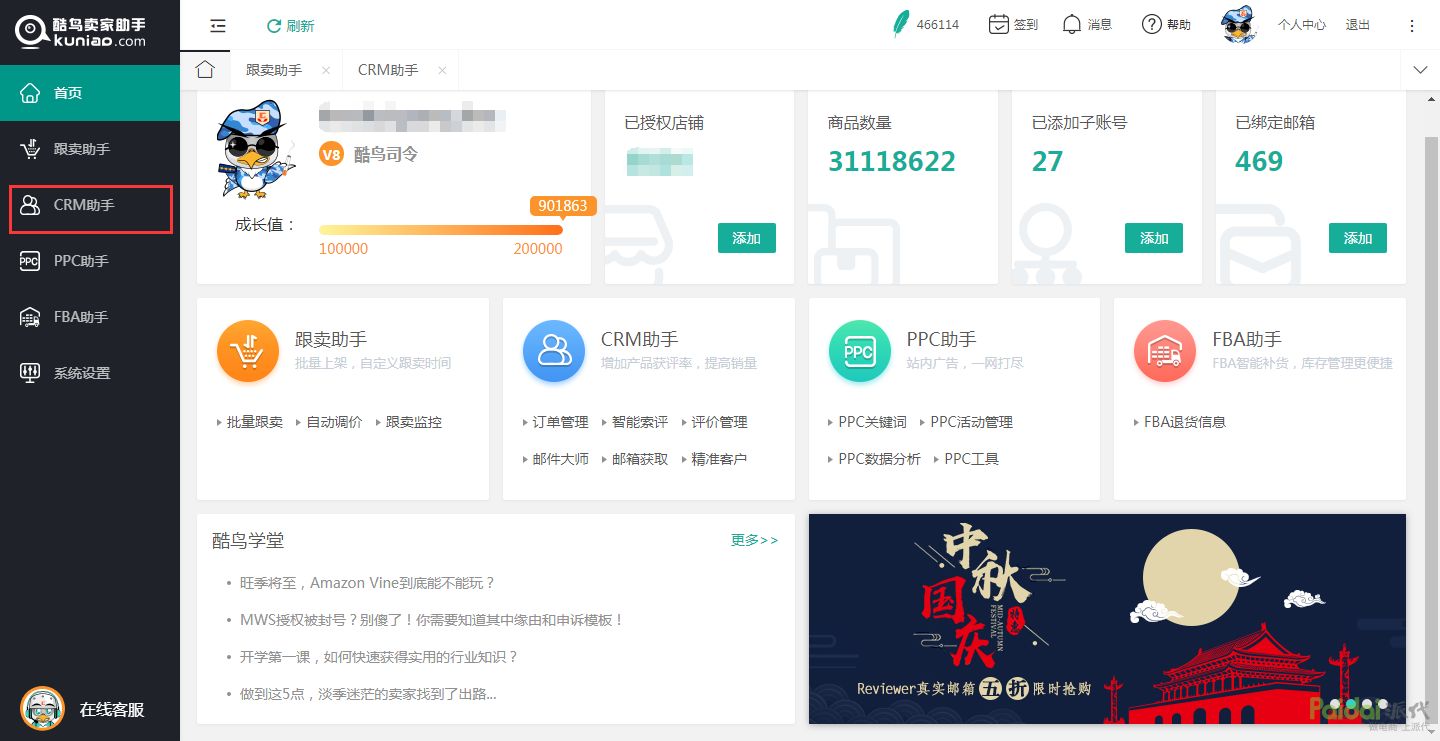This screenshot has width=1440, height=741.
Task: Switch to the 跟卖助手 tab
Action: (x=274, y=70)
